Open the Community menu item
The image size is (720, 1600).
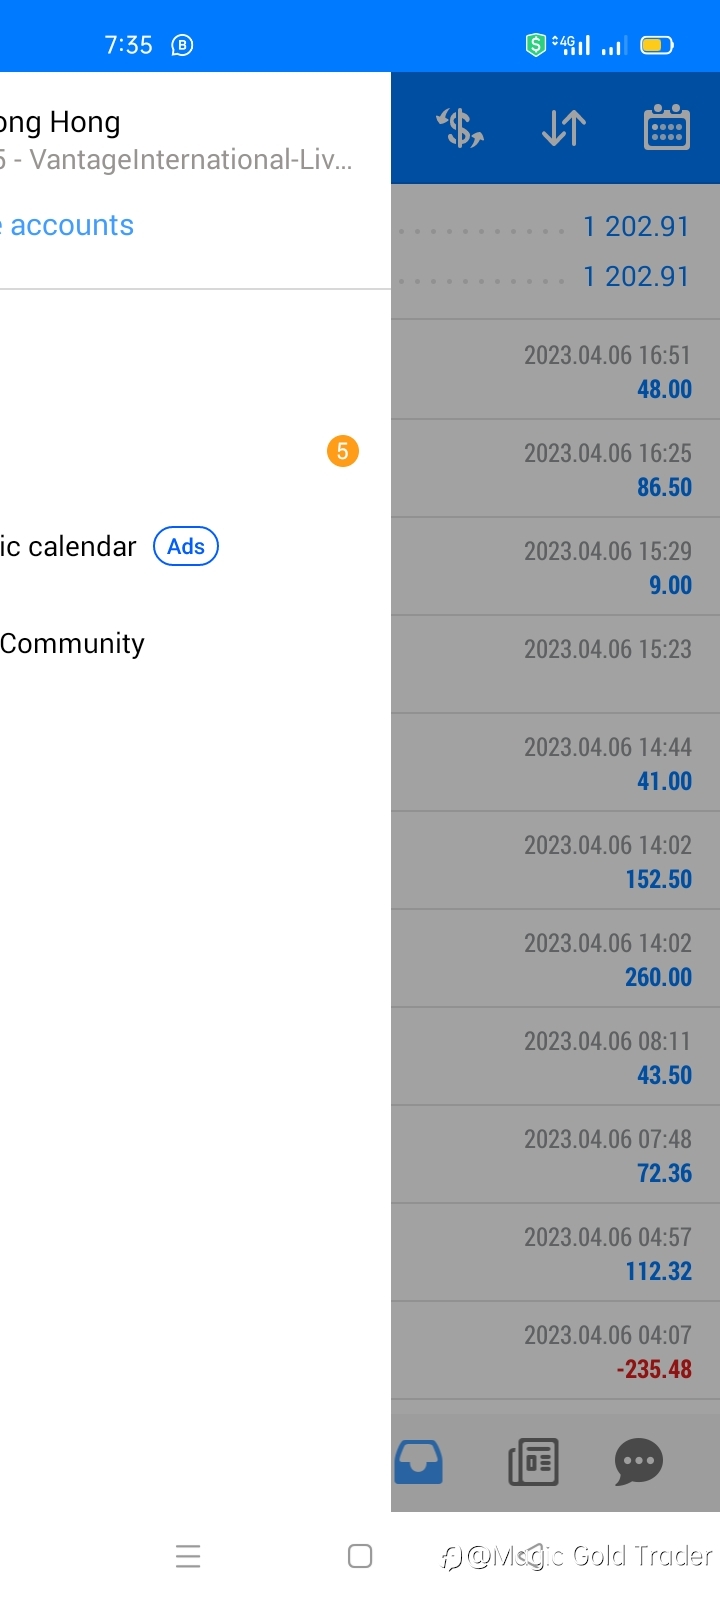point(72,644)
